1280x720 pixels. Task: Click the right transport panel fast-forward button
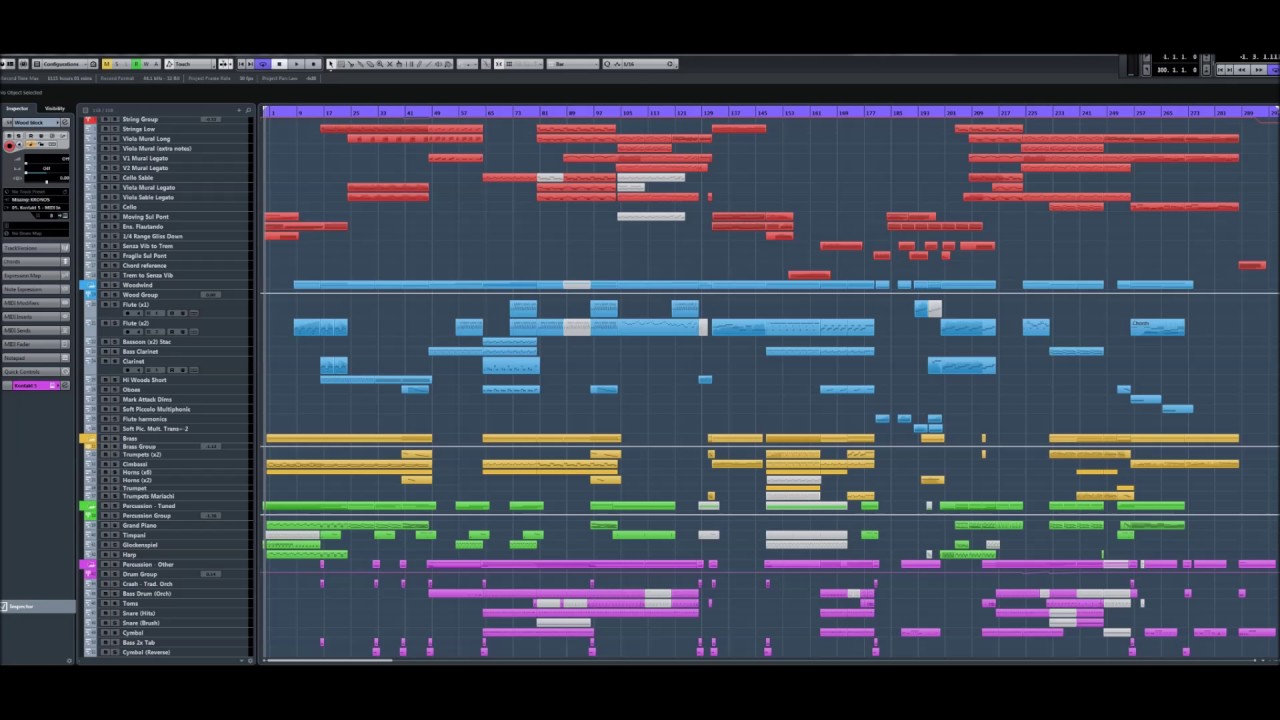coord(1259,70)
